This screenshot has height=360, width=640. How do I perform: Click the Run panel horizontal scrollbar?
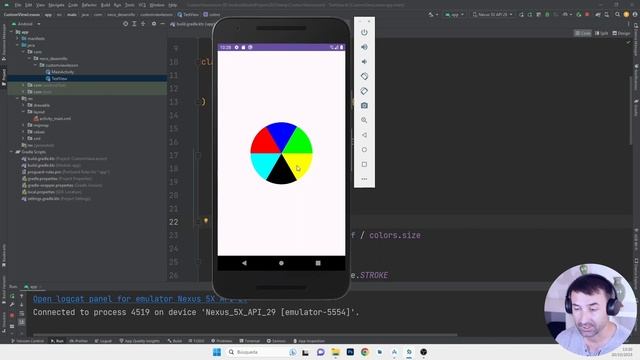(245, 335)
